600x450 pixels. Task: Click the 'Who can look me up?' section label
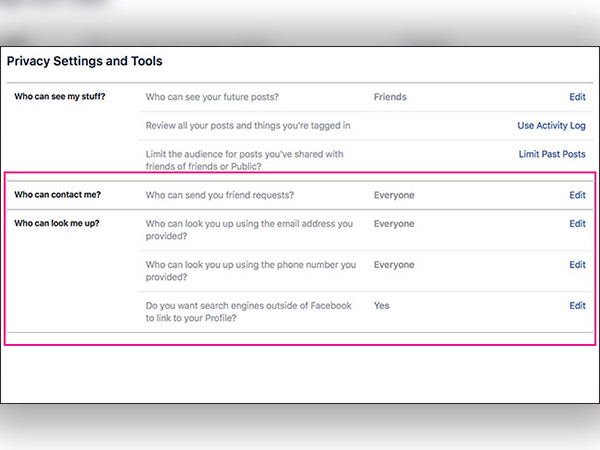(58, 224)
